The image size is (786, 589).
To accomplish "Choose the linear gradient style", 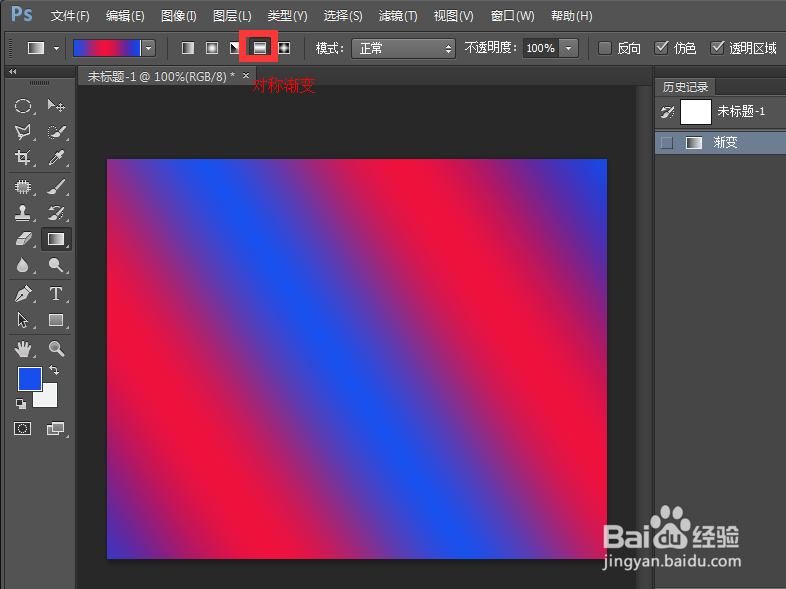I will pos(188,48).
